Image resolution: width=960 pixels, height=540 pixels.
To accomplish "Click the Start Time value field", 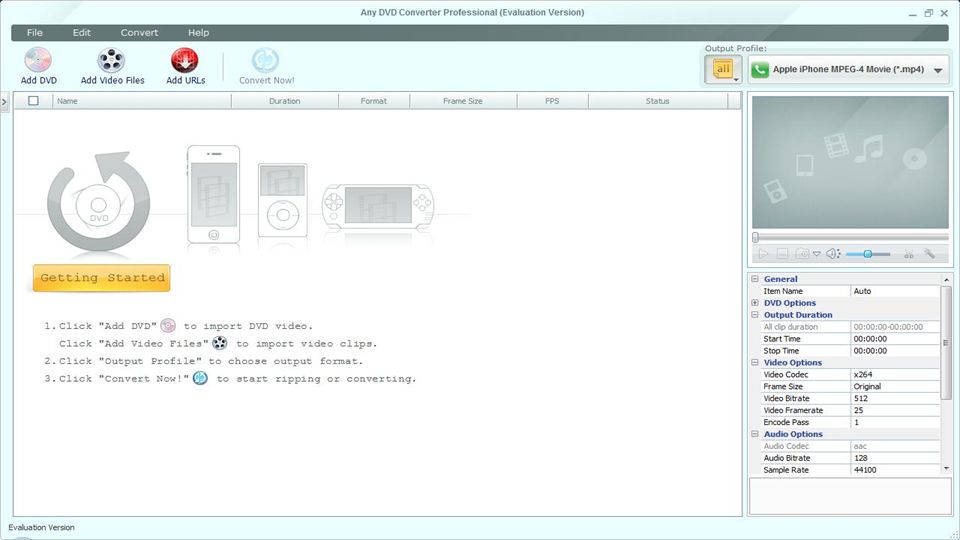I will click(x=895, y=339).
